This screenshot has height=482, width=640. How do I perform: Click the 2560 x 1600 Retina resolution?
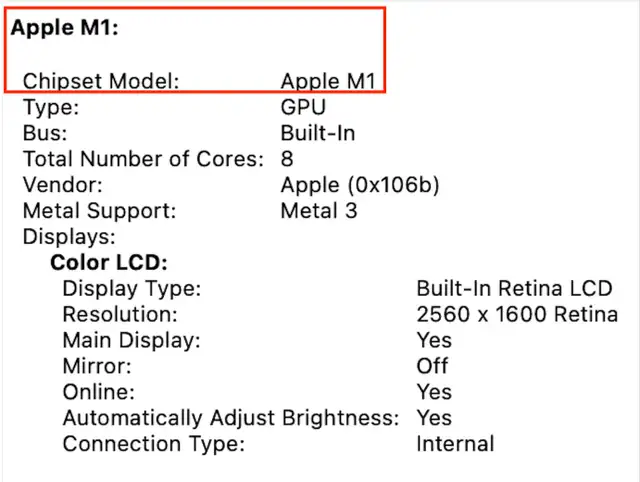tap(517, 314)
